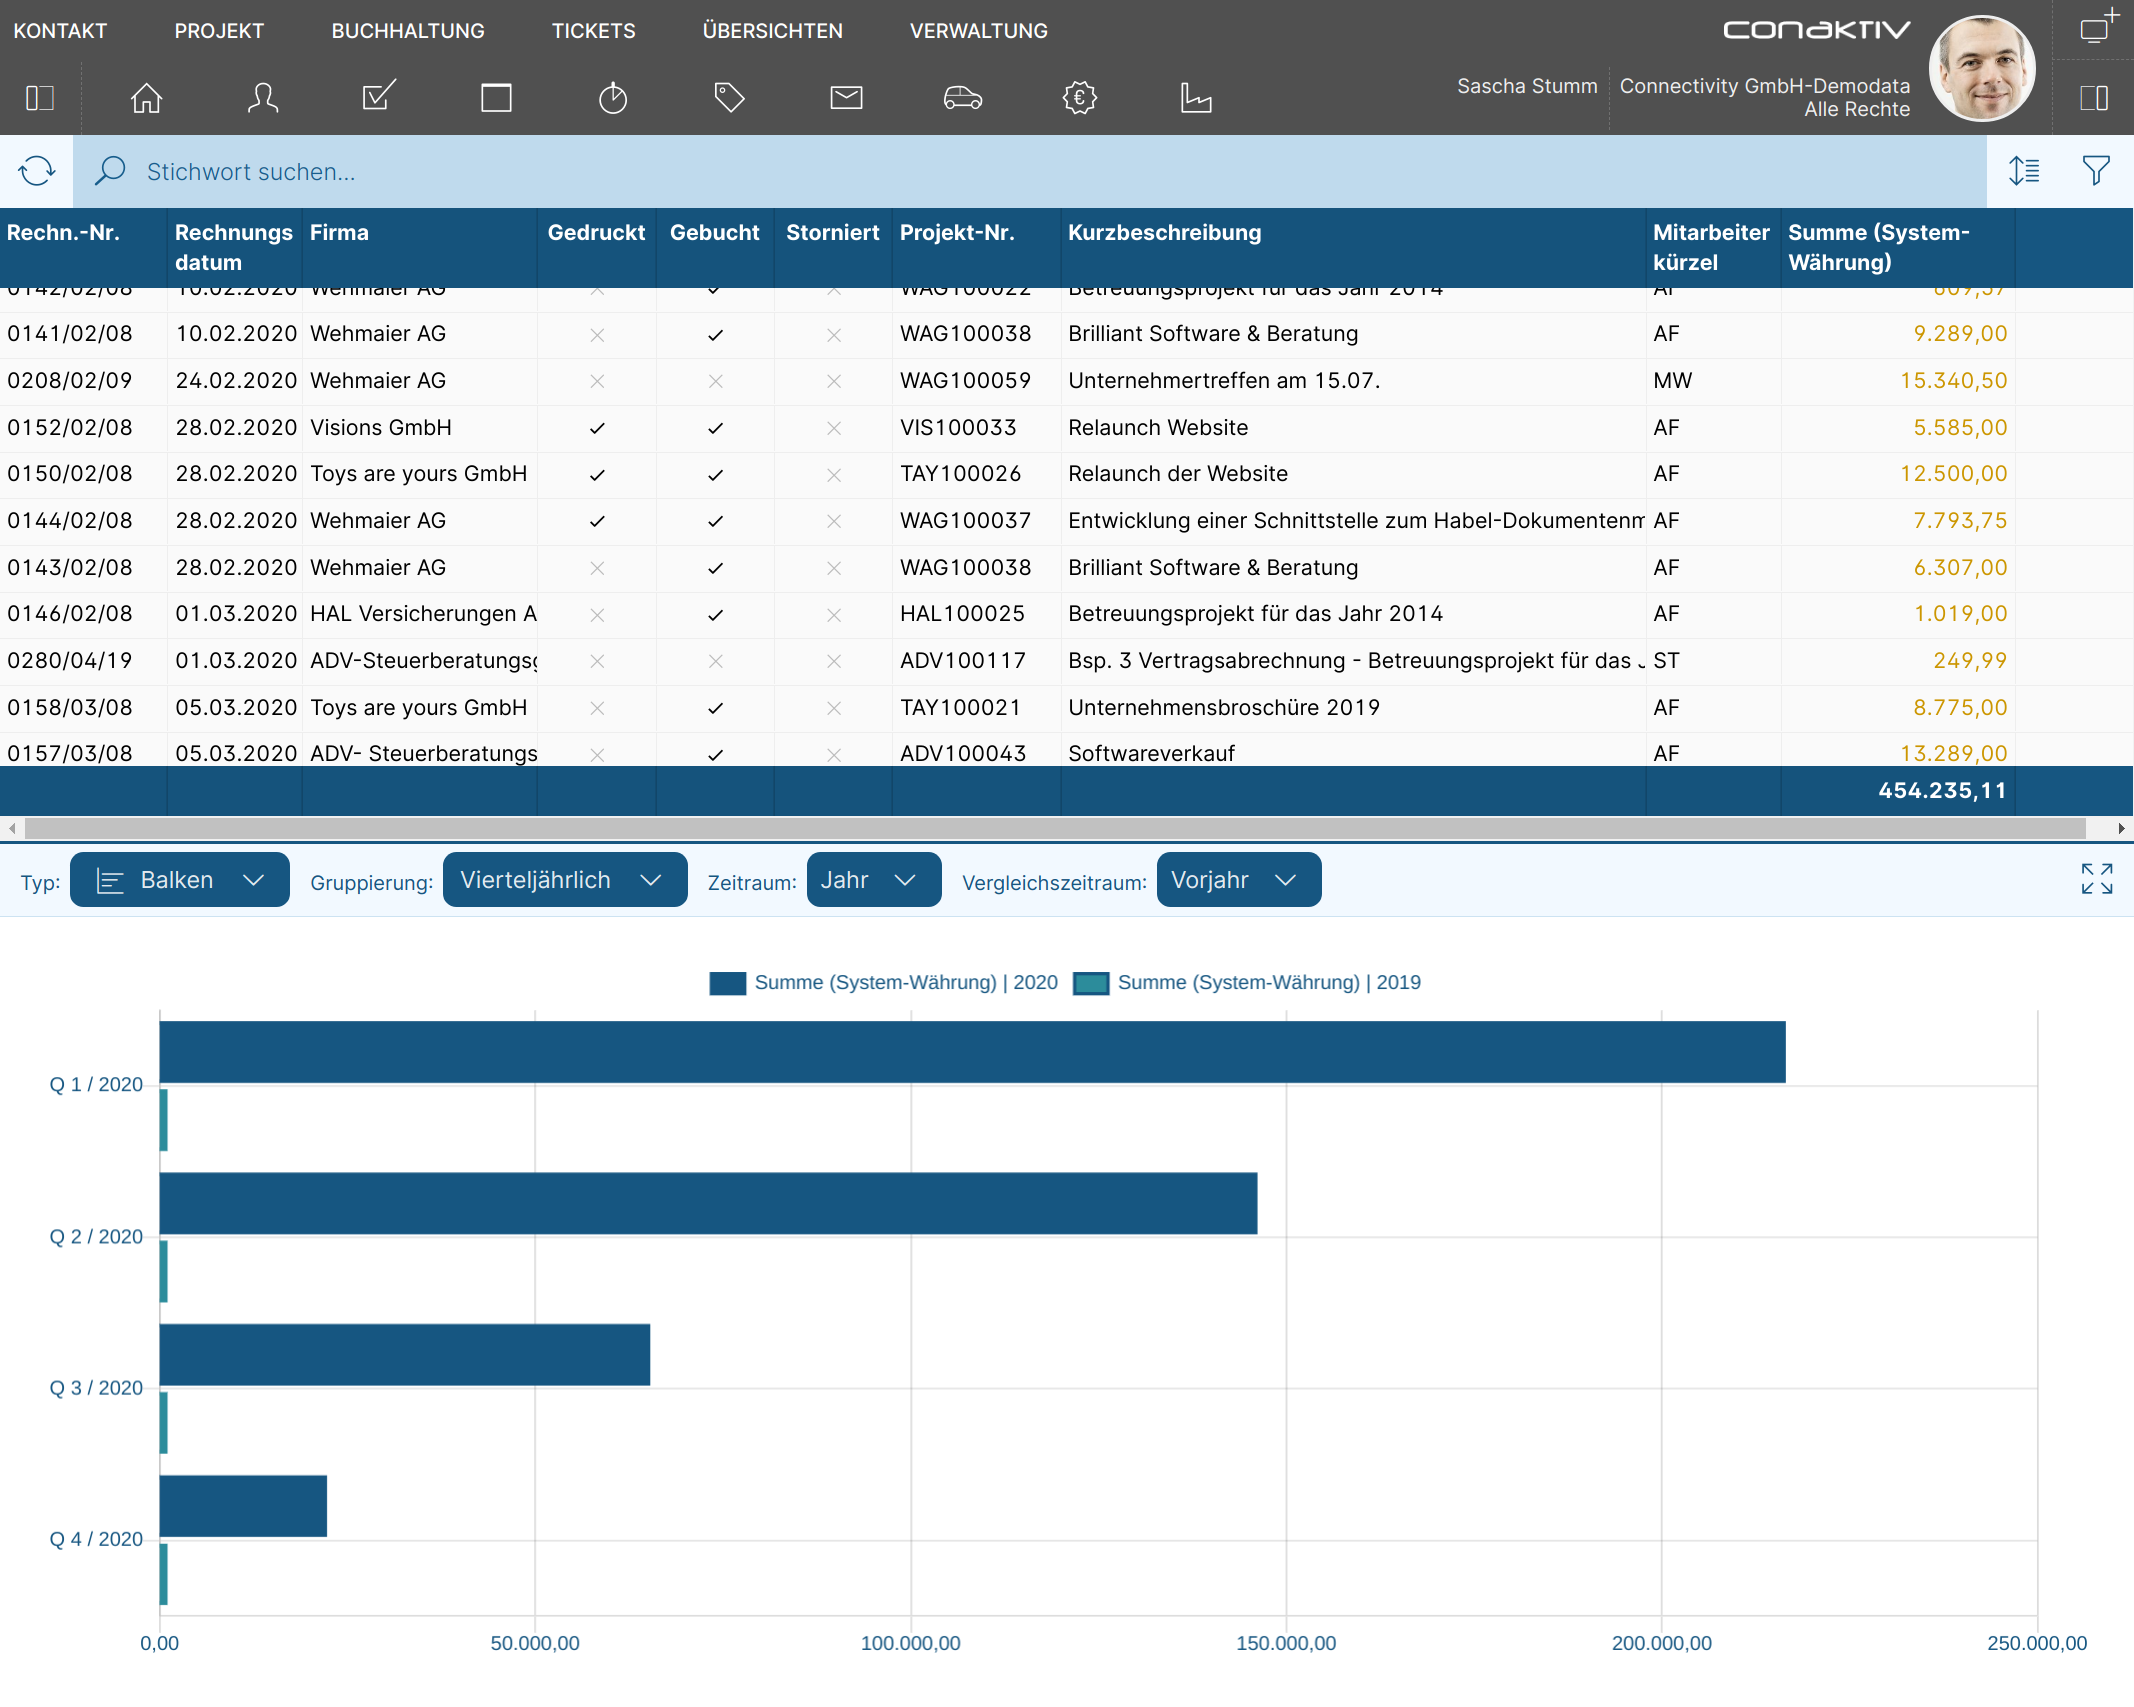This screenshot has width=2134, height=1707.
Task: Open the filter funnel icon
Action: coord(2096,171)
